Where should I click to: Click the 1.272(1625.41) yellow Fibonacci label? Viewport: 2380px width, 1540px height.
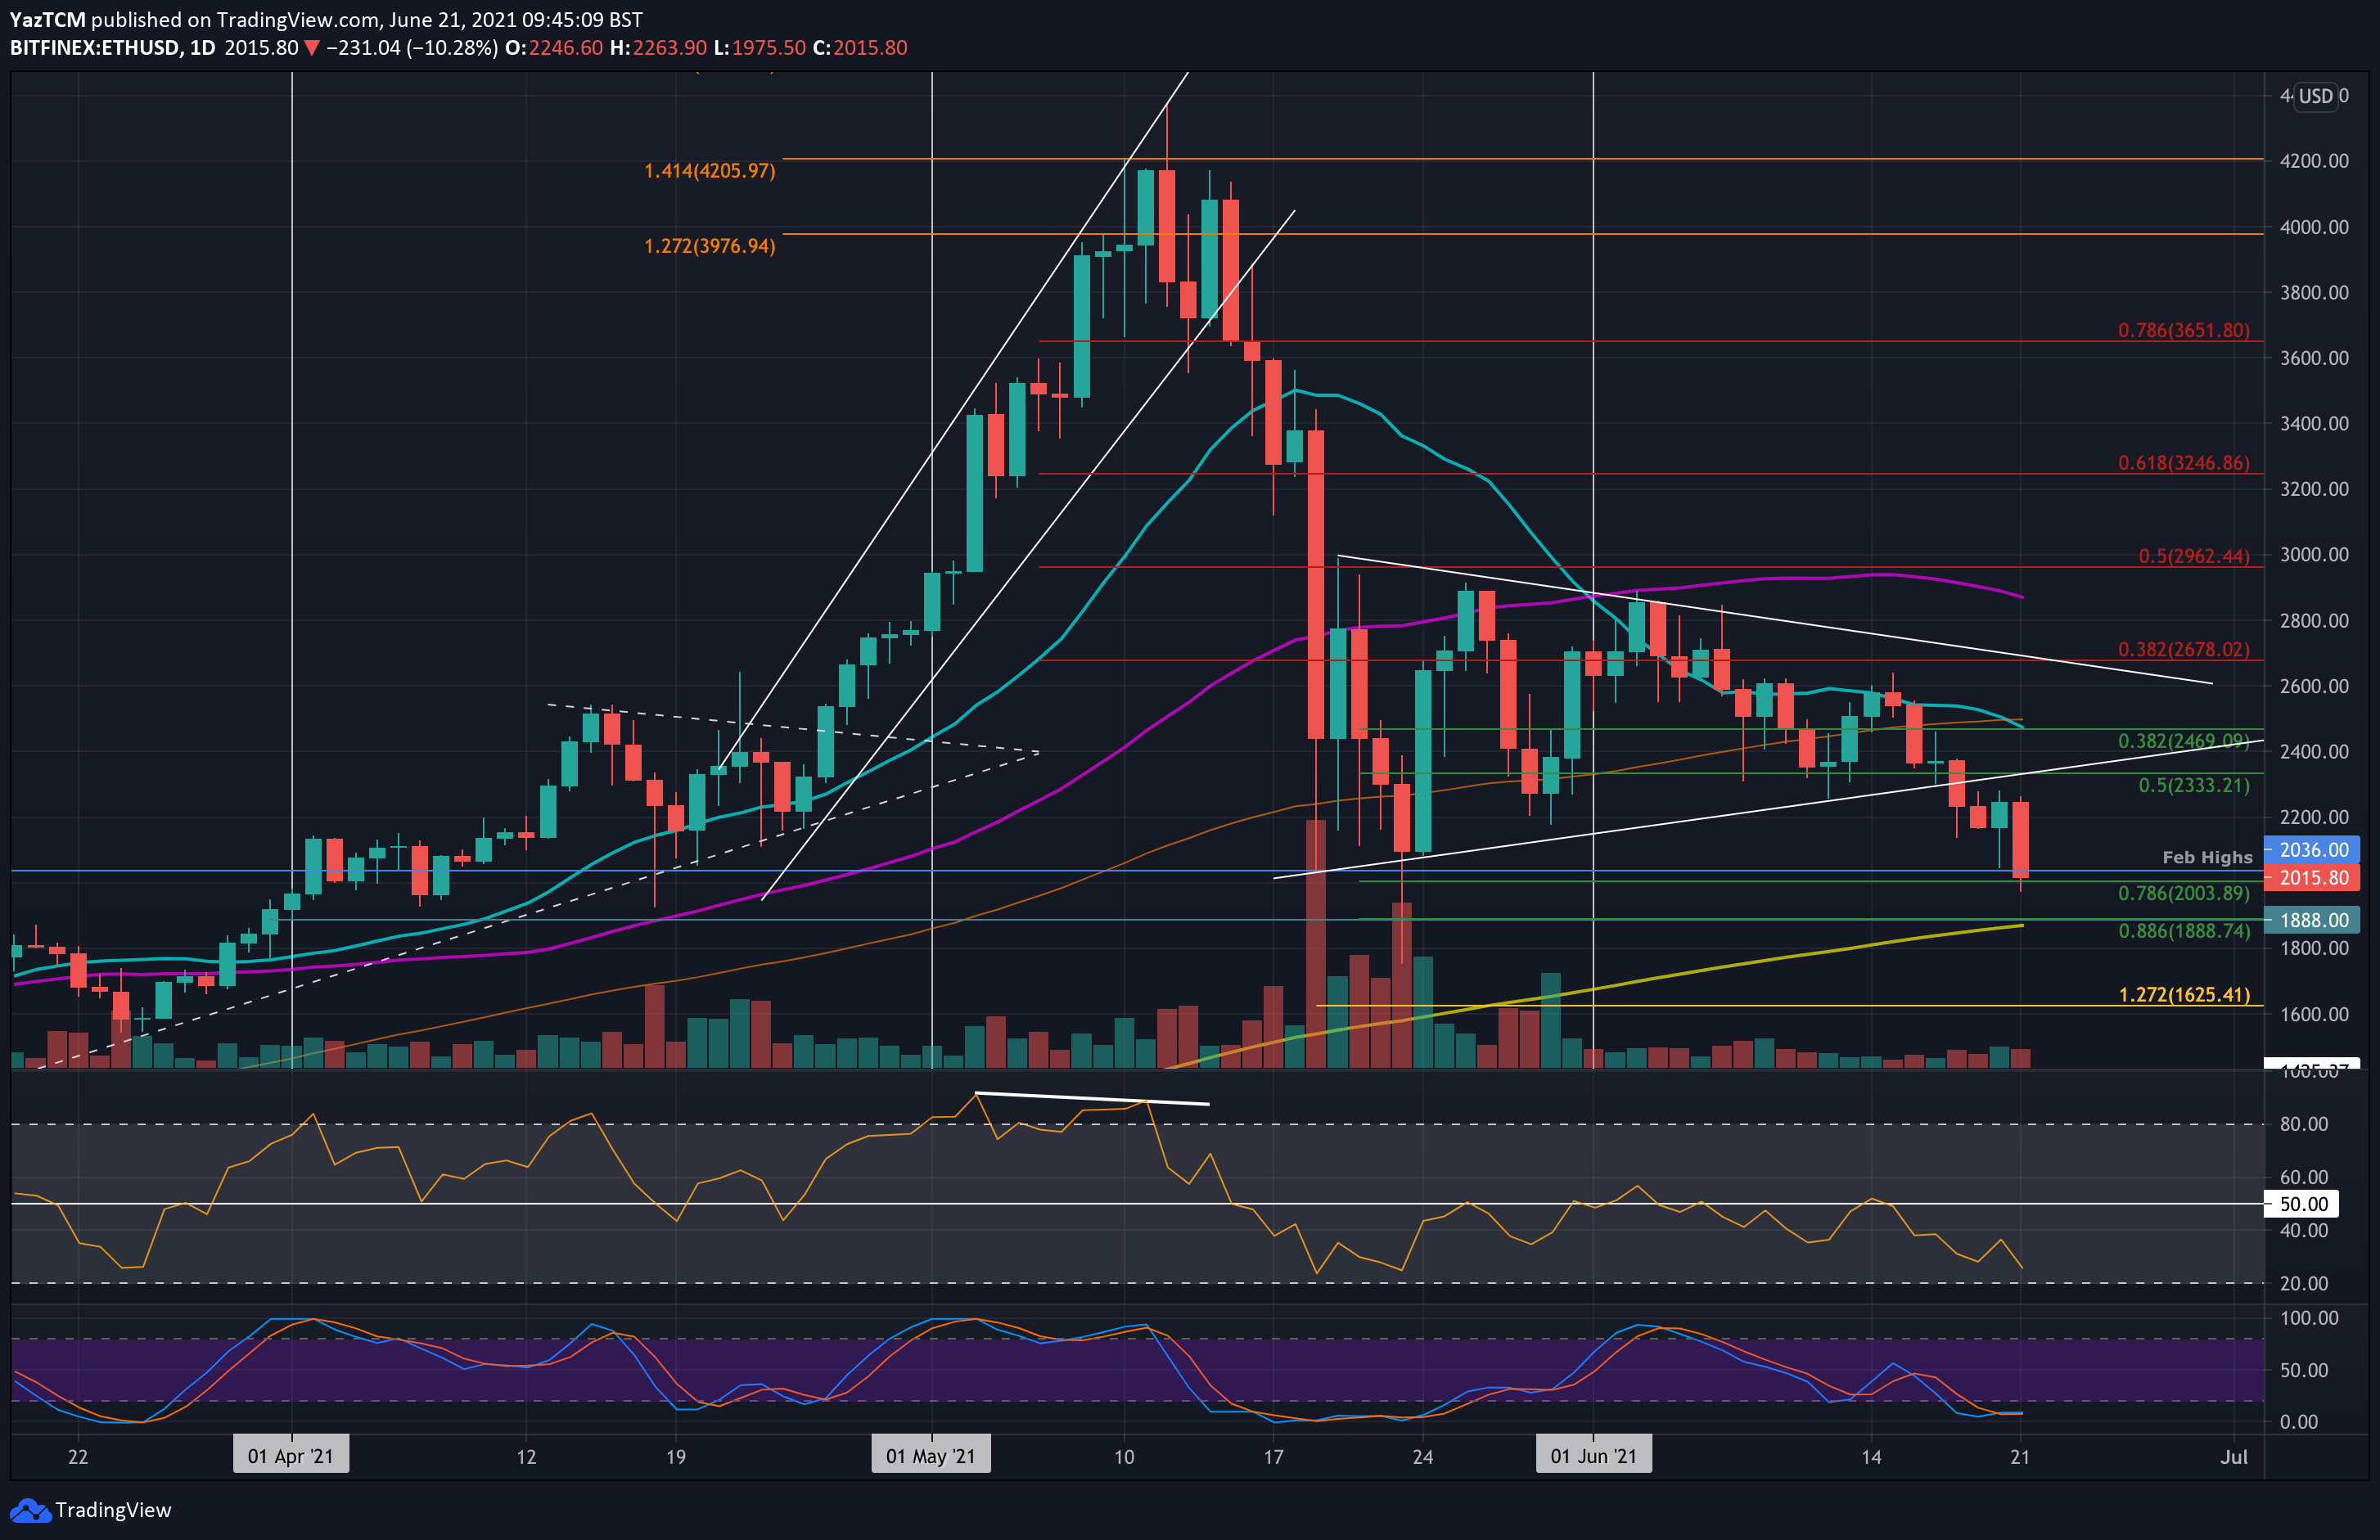click(x=2184, y=995)
